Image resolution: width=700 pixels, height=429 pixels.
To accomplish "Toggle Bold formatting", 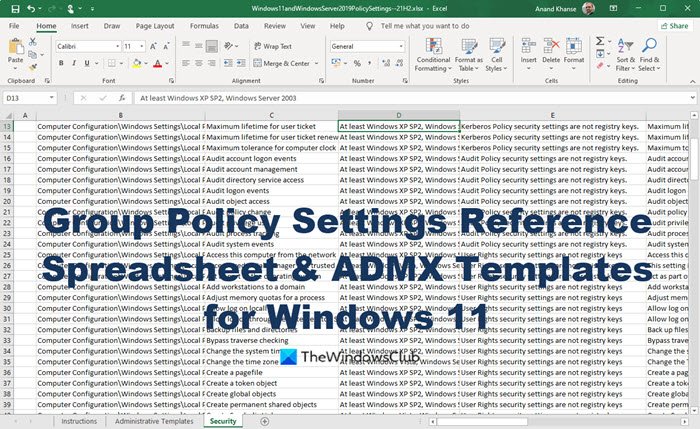I will (x=61, y=63).
